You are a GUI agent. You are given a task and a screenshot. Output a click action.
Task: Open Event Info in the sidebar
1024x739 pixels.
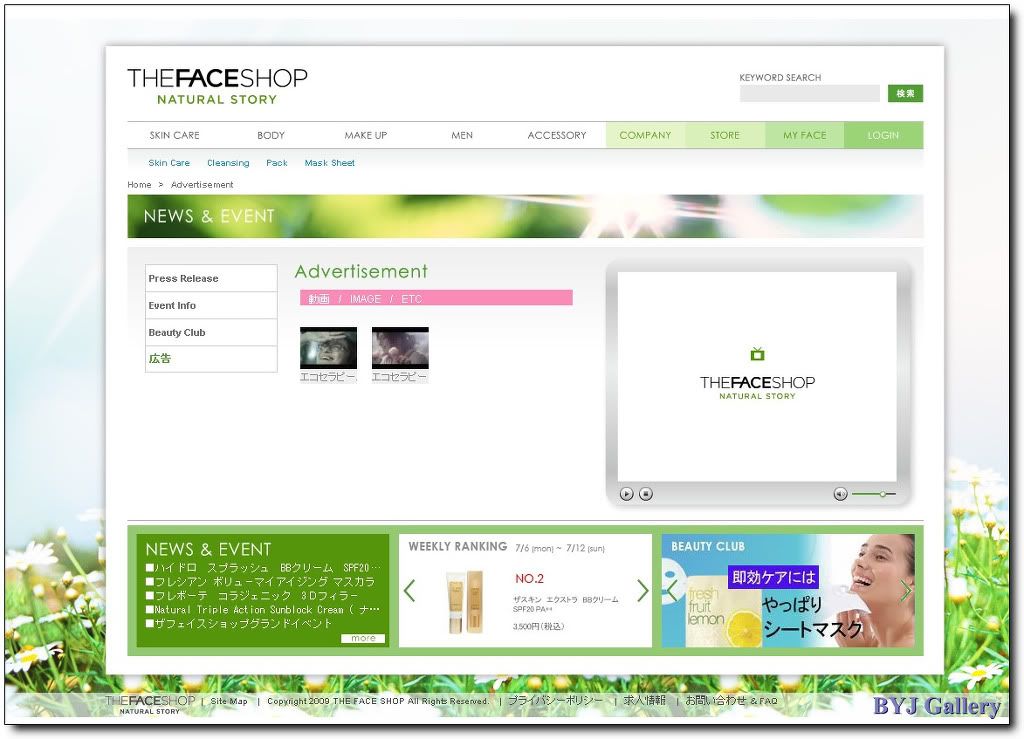point(211,306)
